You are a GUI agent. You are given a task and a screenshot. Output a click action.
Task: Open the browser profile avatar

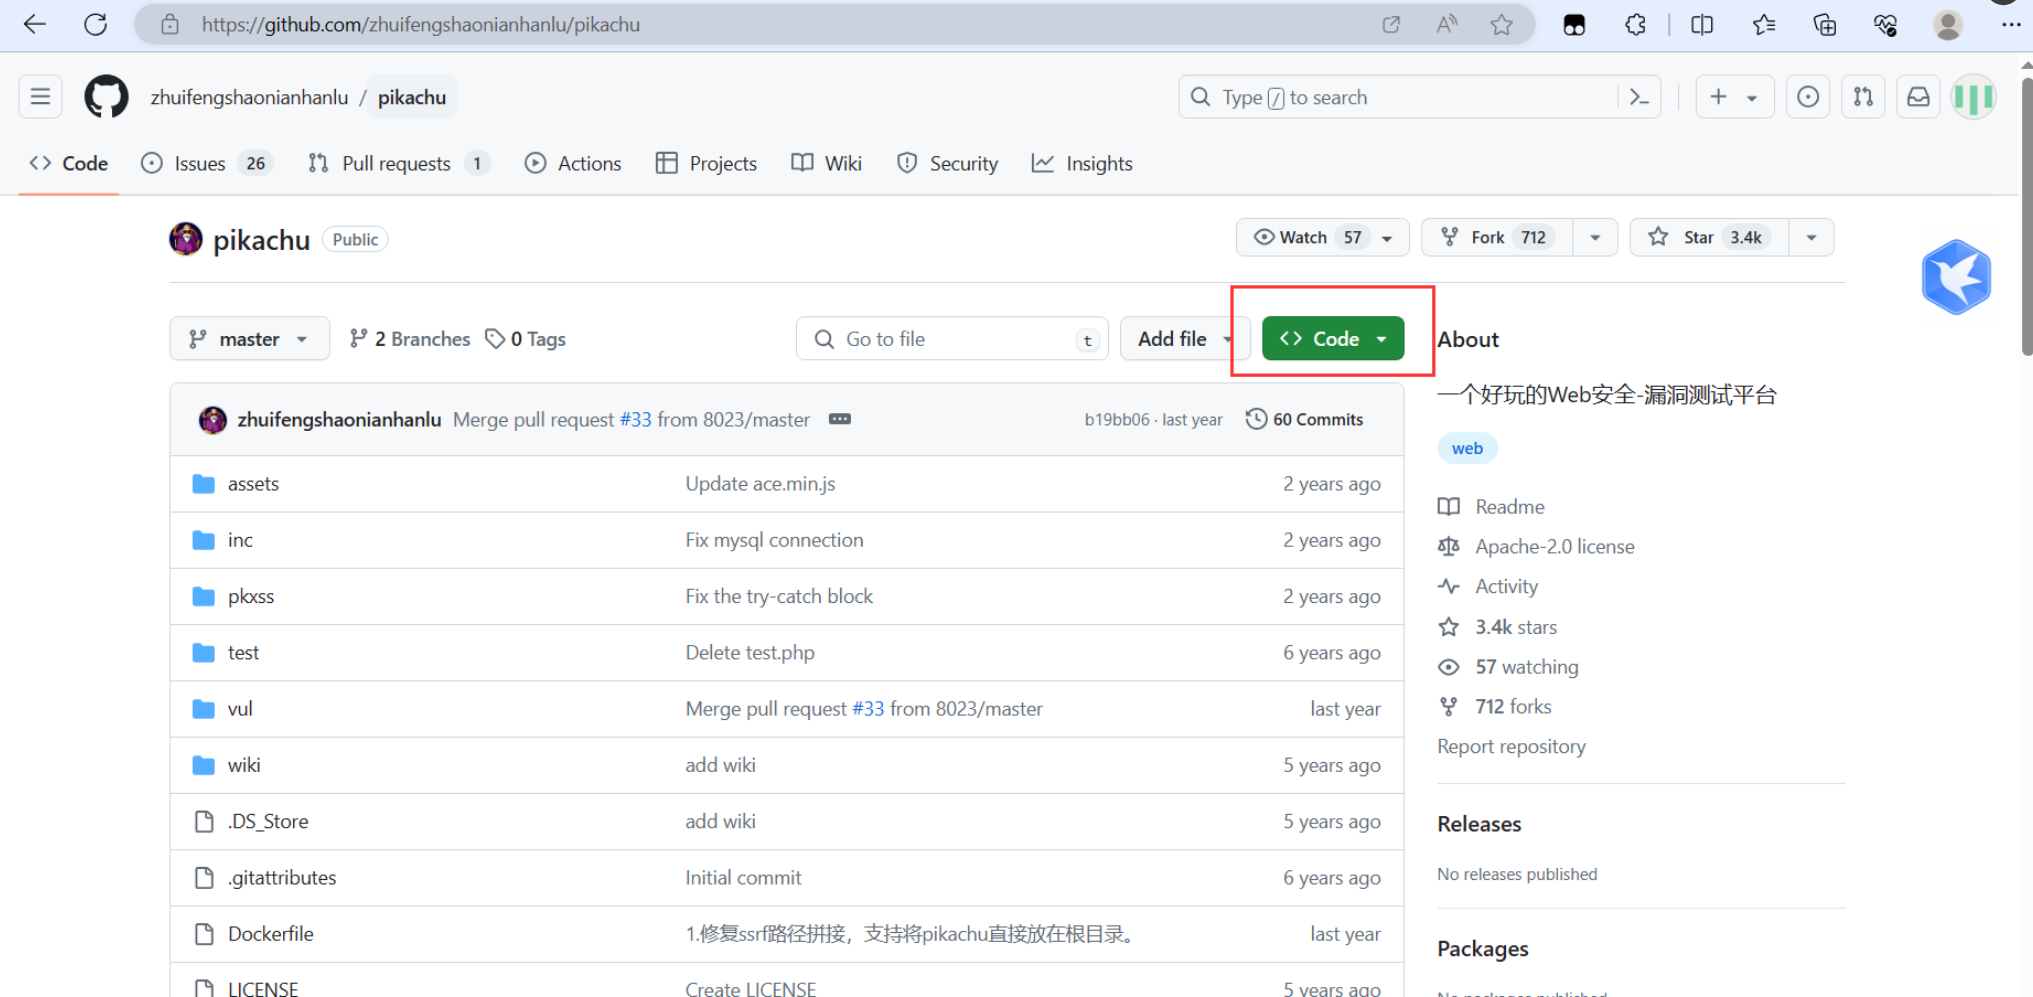pyautogui.click(x=1948, y=24)
